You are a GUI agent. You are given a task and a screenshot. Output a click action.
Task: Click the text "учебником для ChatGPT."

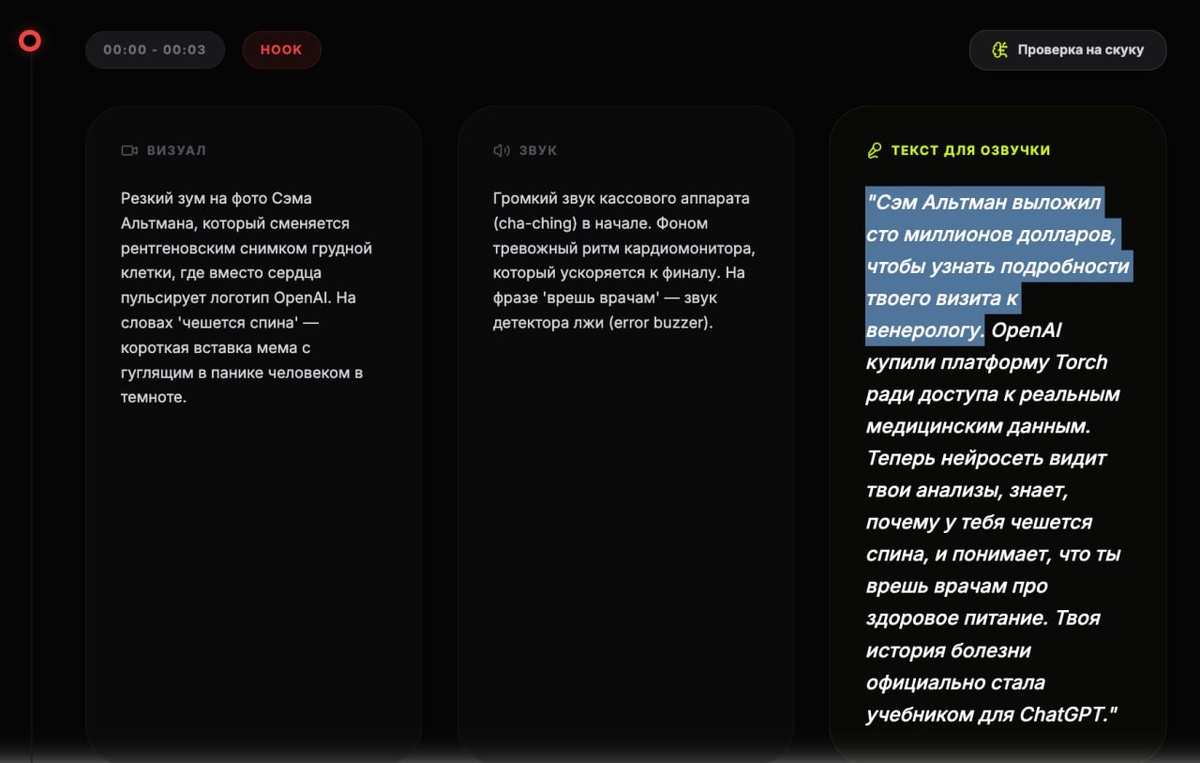991,714
